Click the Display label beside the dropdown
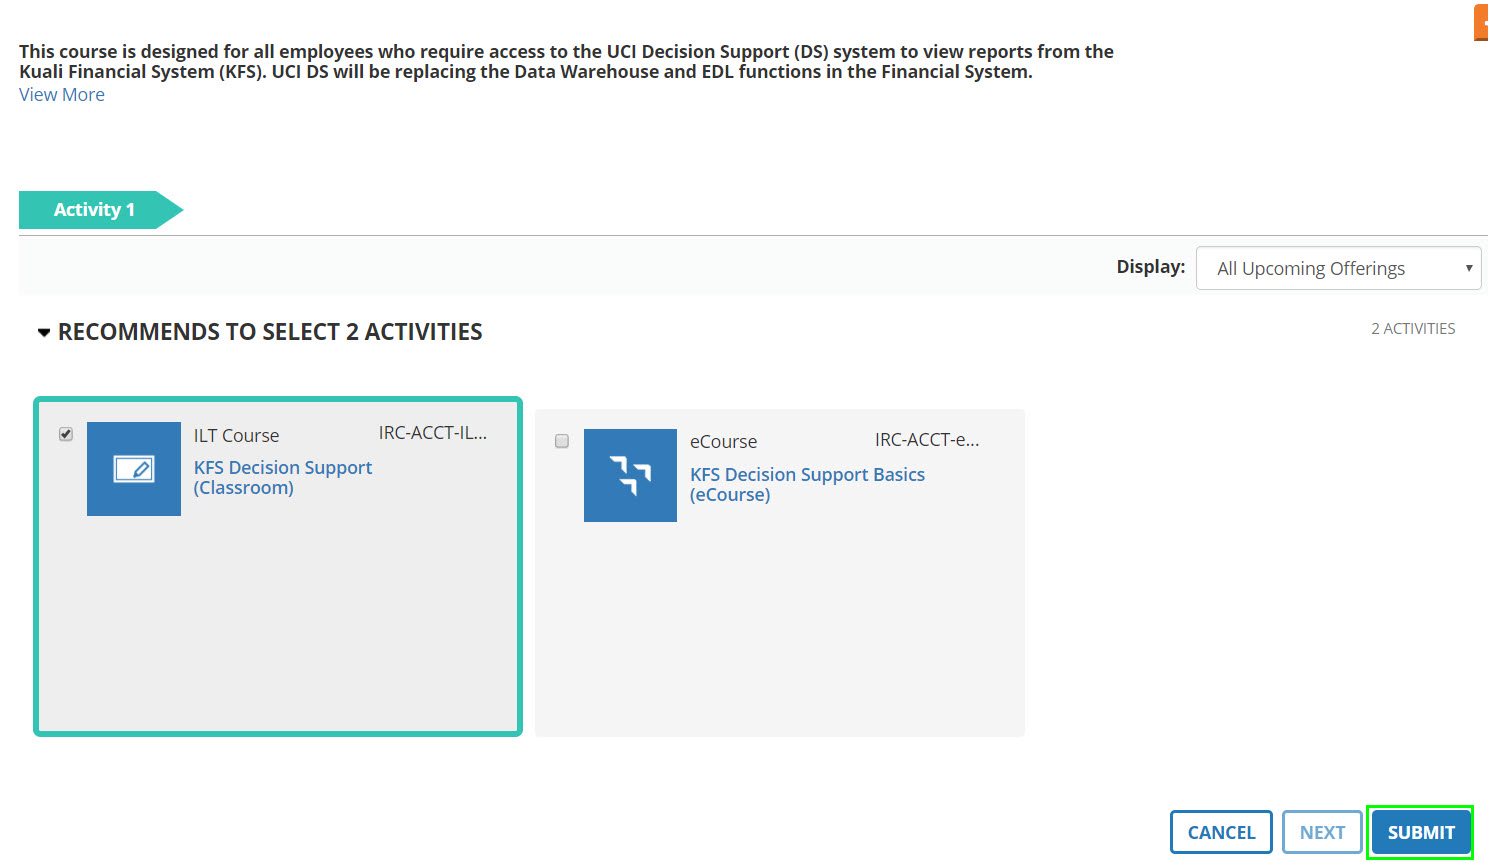Viewport: 1488px width, 863px height. coord(1150,267)
